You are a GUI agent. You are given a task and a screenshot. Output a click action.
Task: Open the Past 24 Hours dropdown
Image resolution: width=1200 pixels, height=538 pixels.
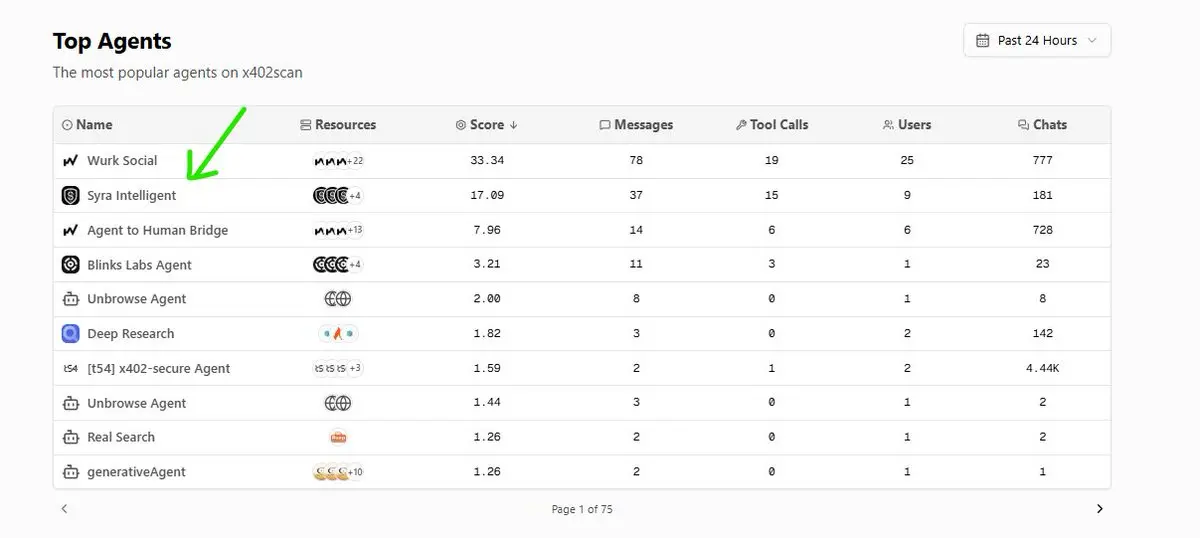pyautogui.click(x=1037, y=41)
